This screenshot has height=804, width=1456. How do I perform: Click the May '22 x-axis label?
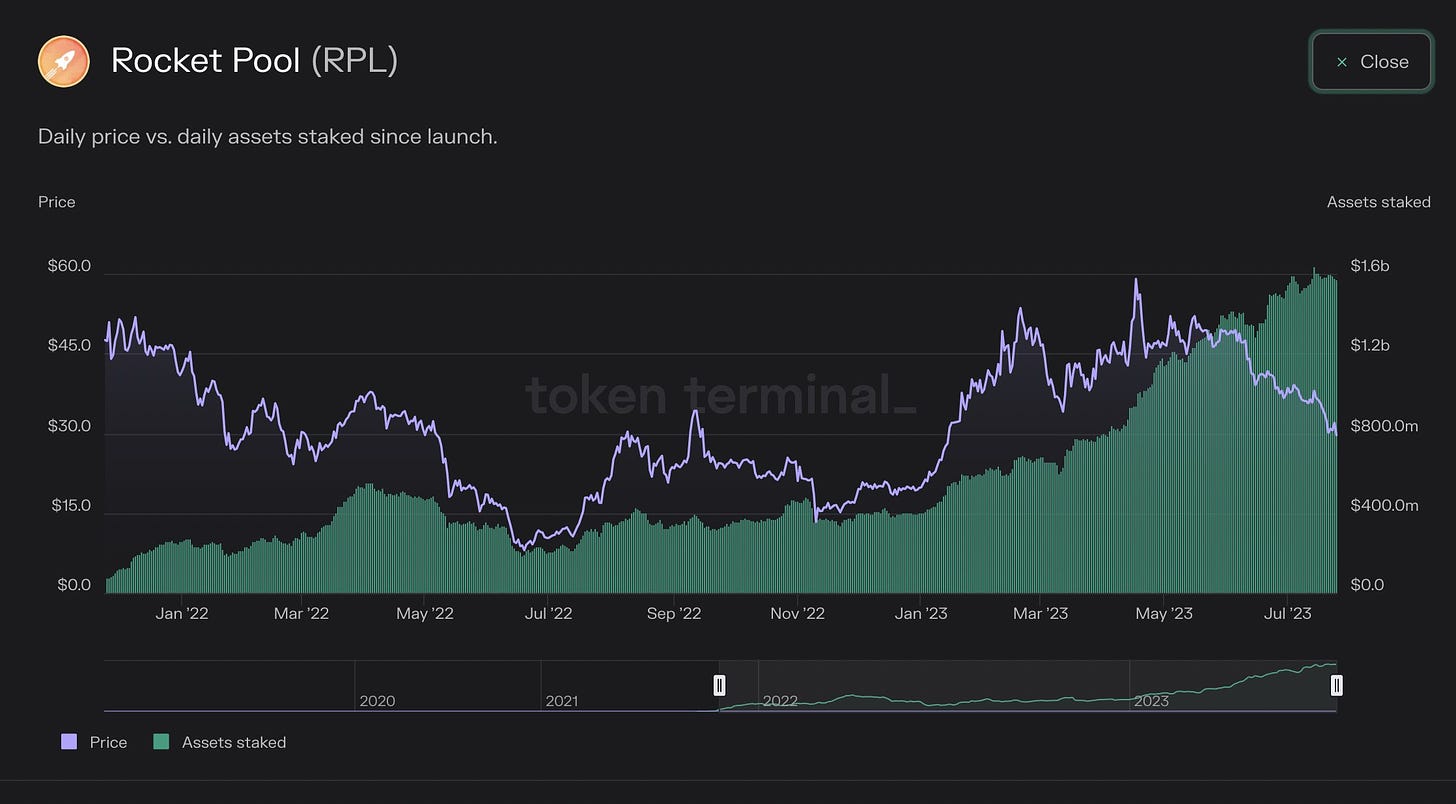point(425,613)
